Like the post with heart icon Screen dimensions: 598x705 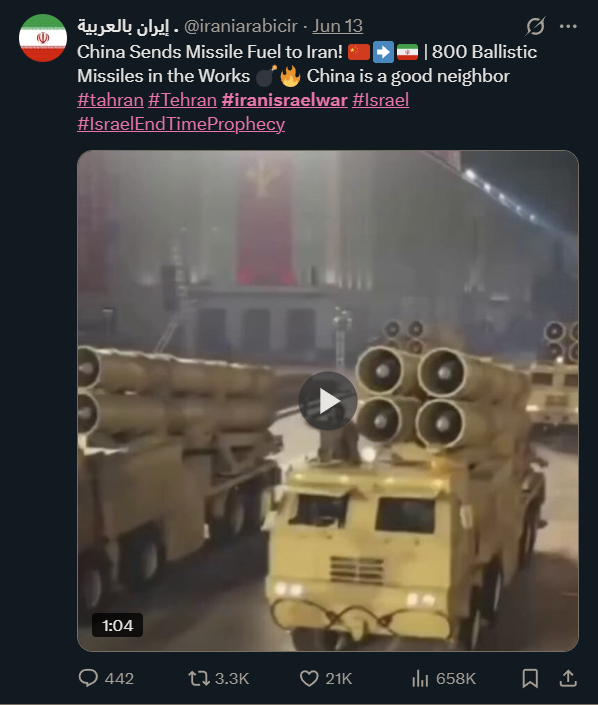309,678
